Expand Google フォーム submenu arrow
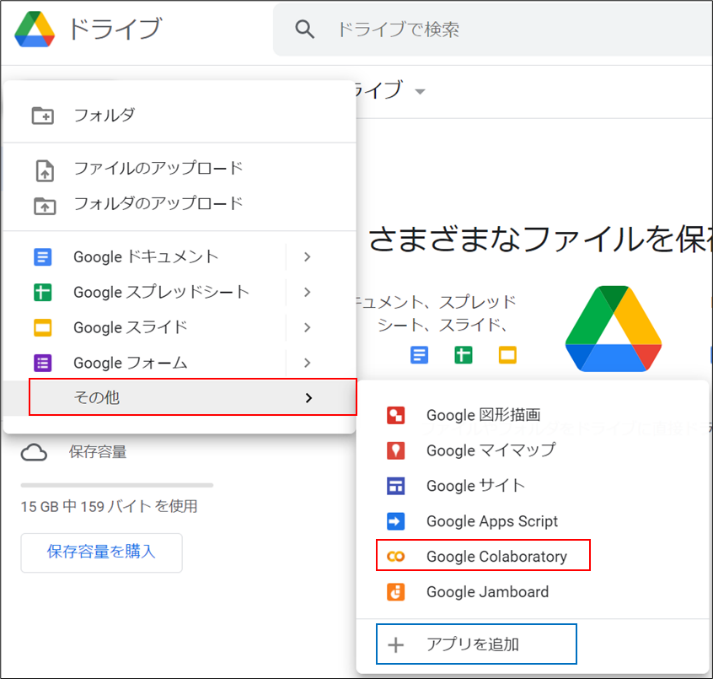This screenshot has width=713, height=679. click(307, 363)
